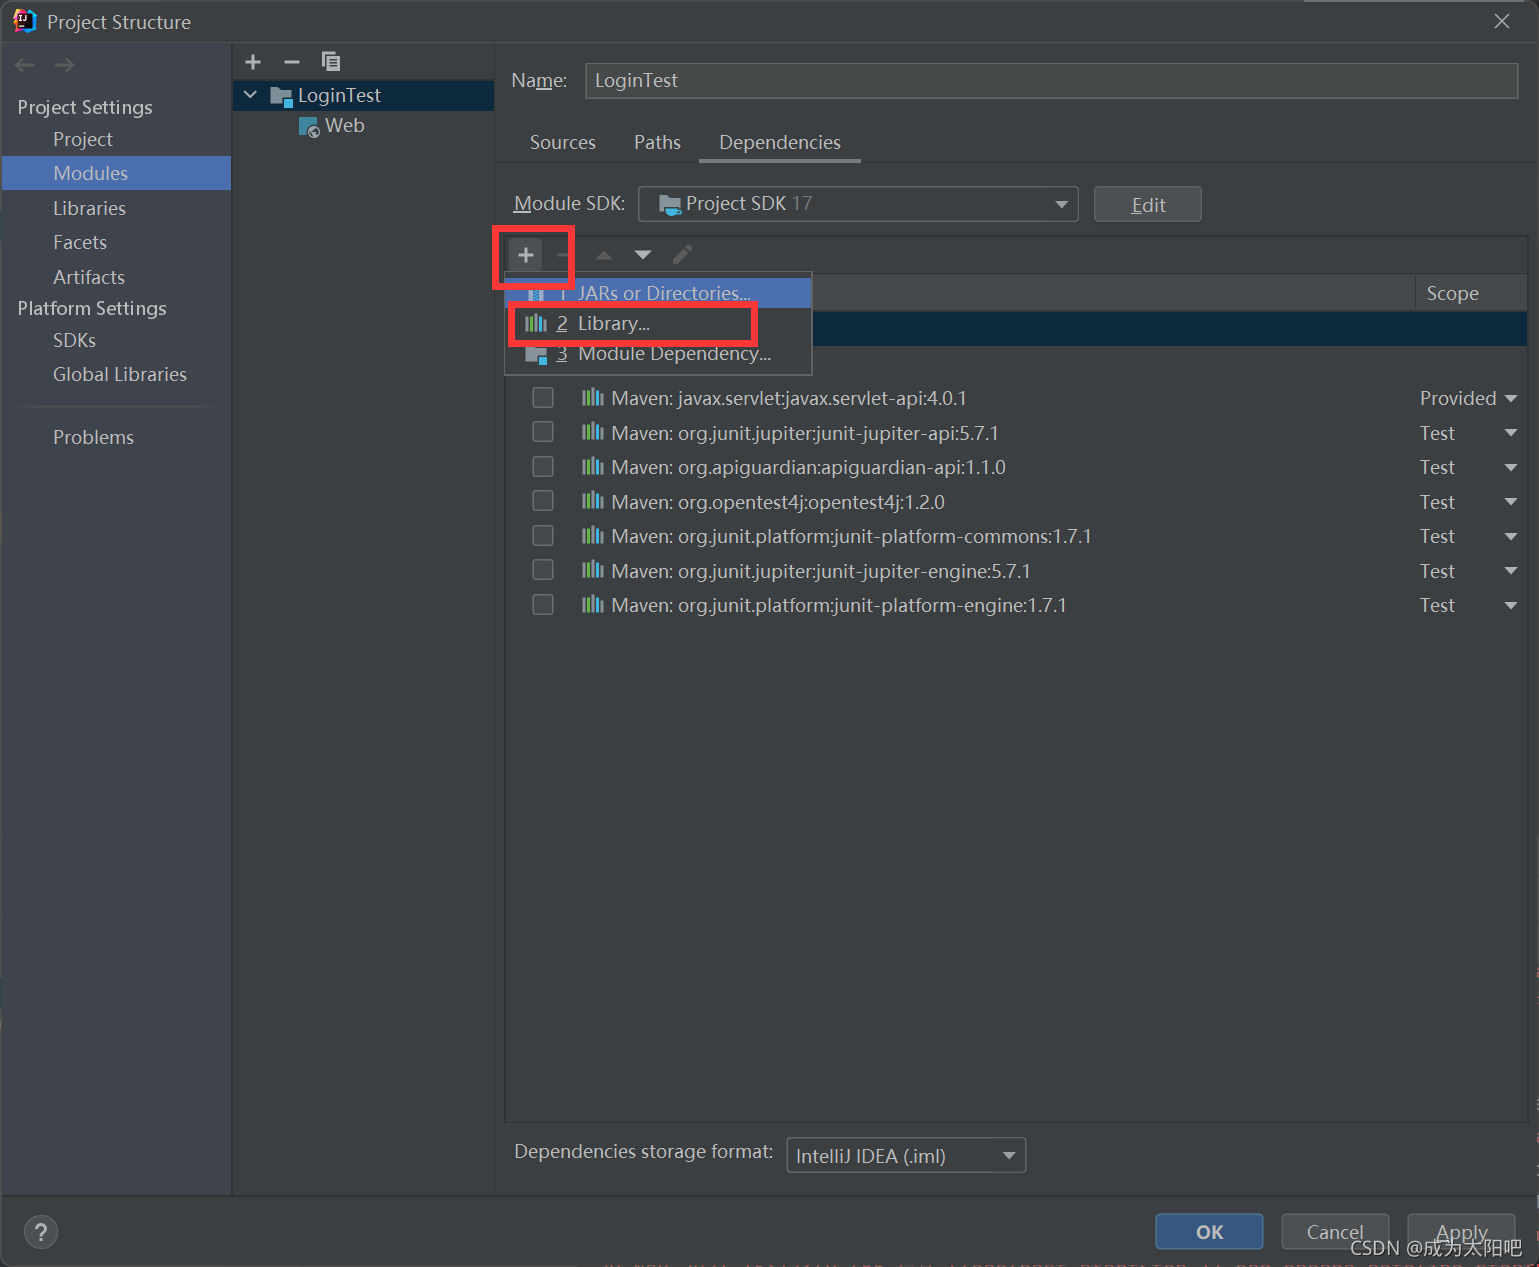Toggle export checkbox for junit-platform-engine

pyautogui.click(x=543, y=605)
